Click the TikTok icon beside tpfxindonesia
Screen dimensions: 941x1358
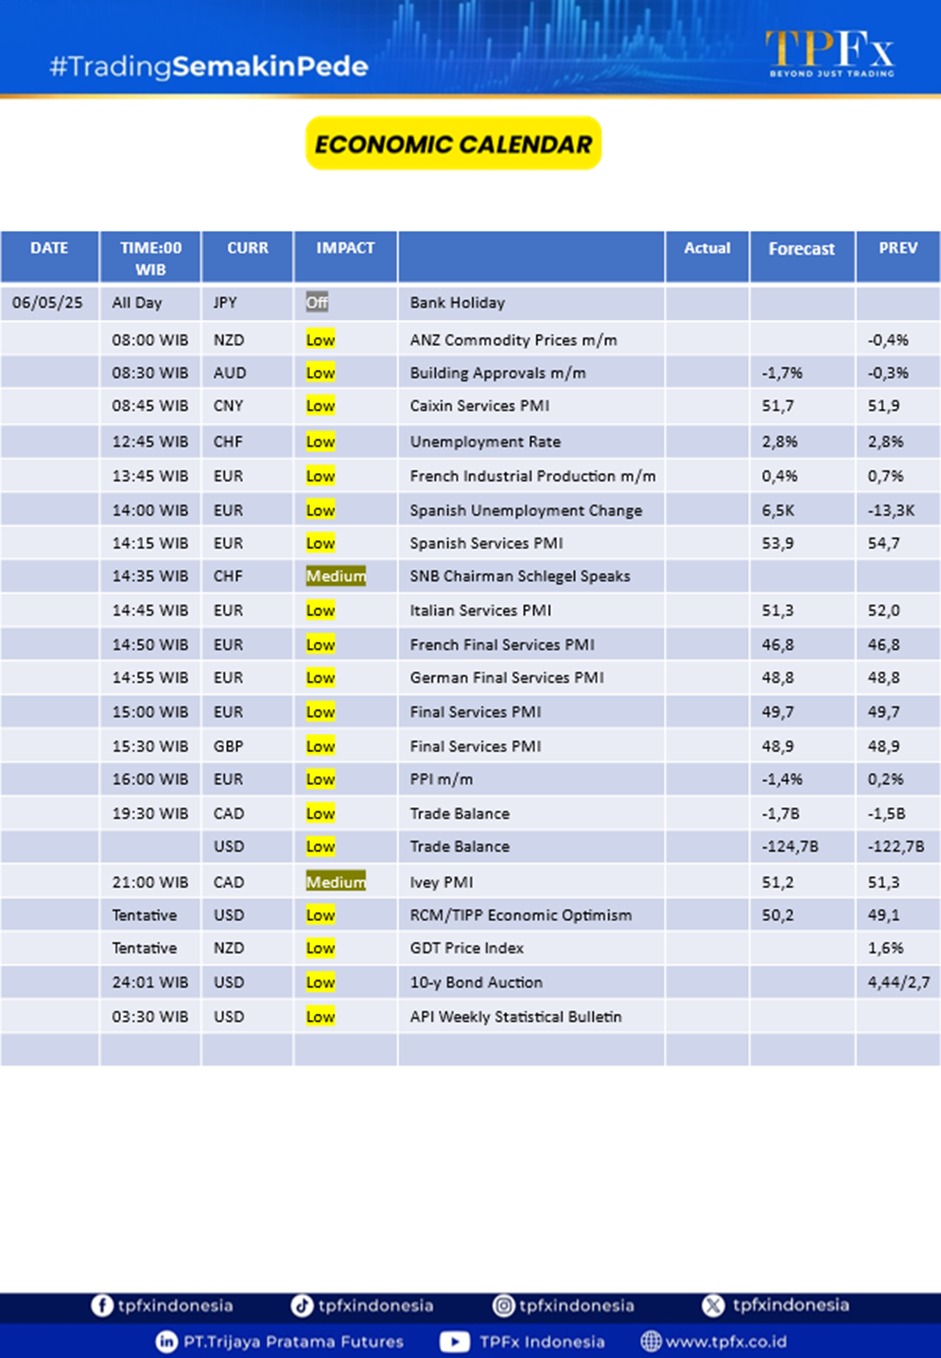coord(301,1305)
